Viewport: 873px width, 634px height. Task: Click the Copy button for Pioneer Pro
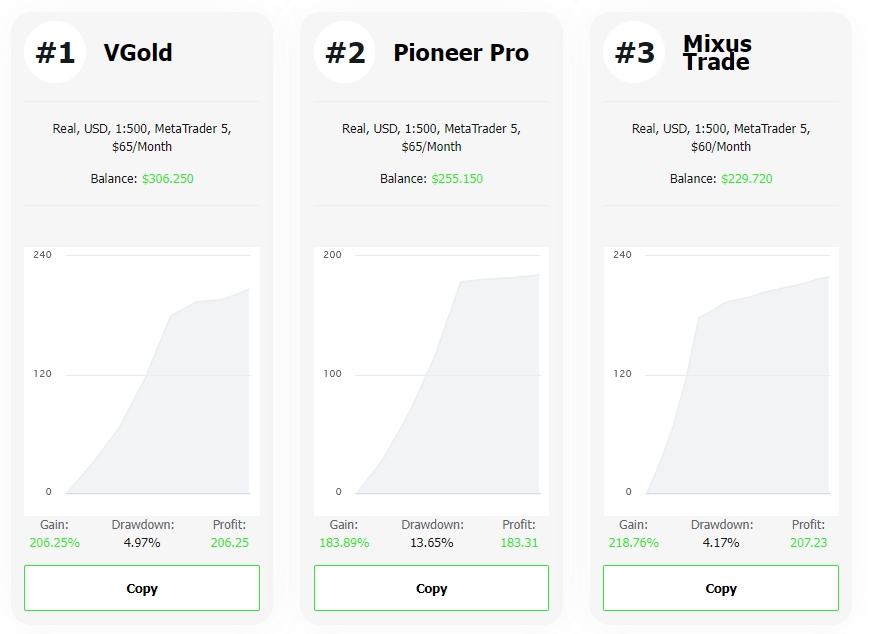click(431, 588)
